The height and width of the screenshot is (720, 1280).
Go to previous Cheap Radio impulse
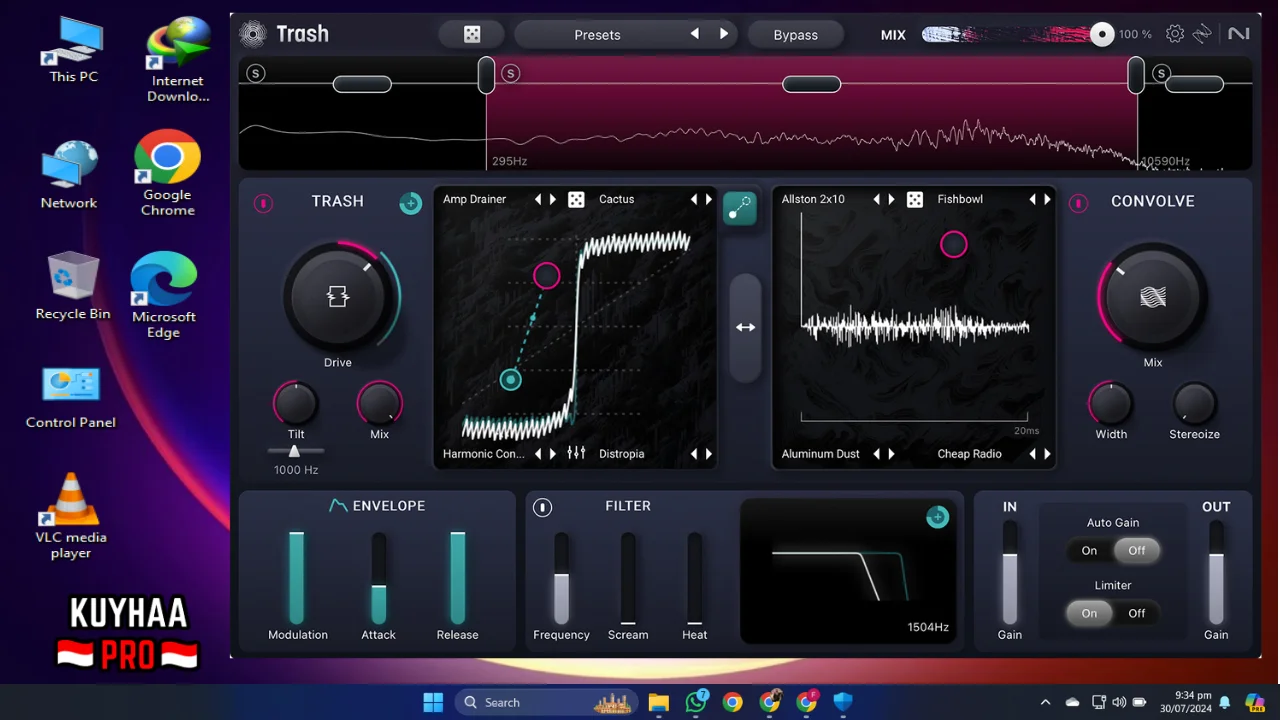[x=1033, y=454]
